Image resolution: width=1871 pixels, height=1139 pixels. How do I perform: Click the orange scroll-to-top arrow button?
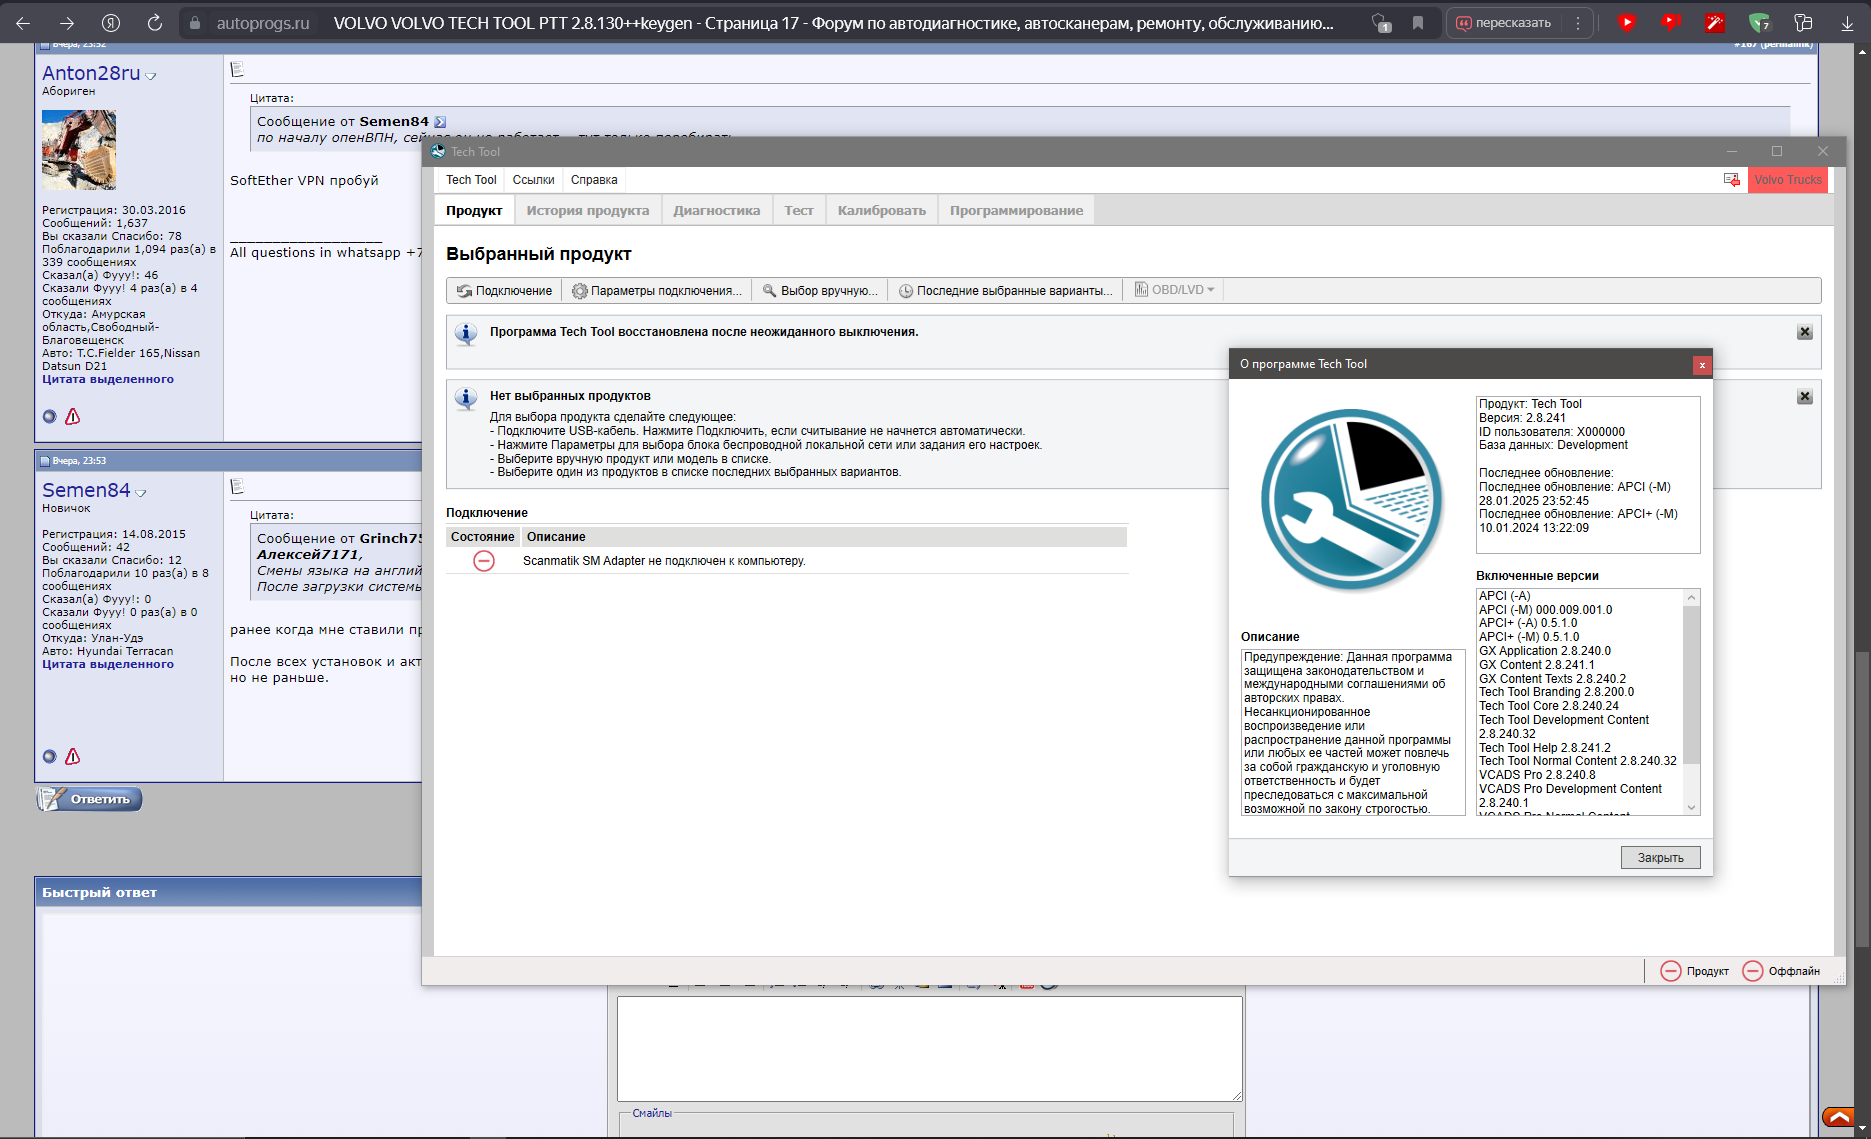click(x=1838, y=1117)
